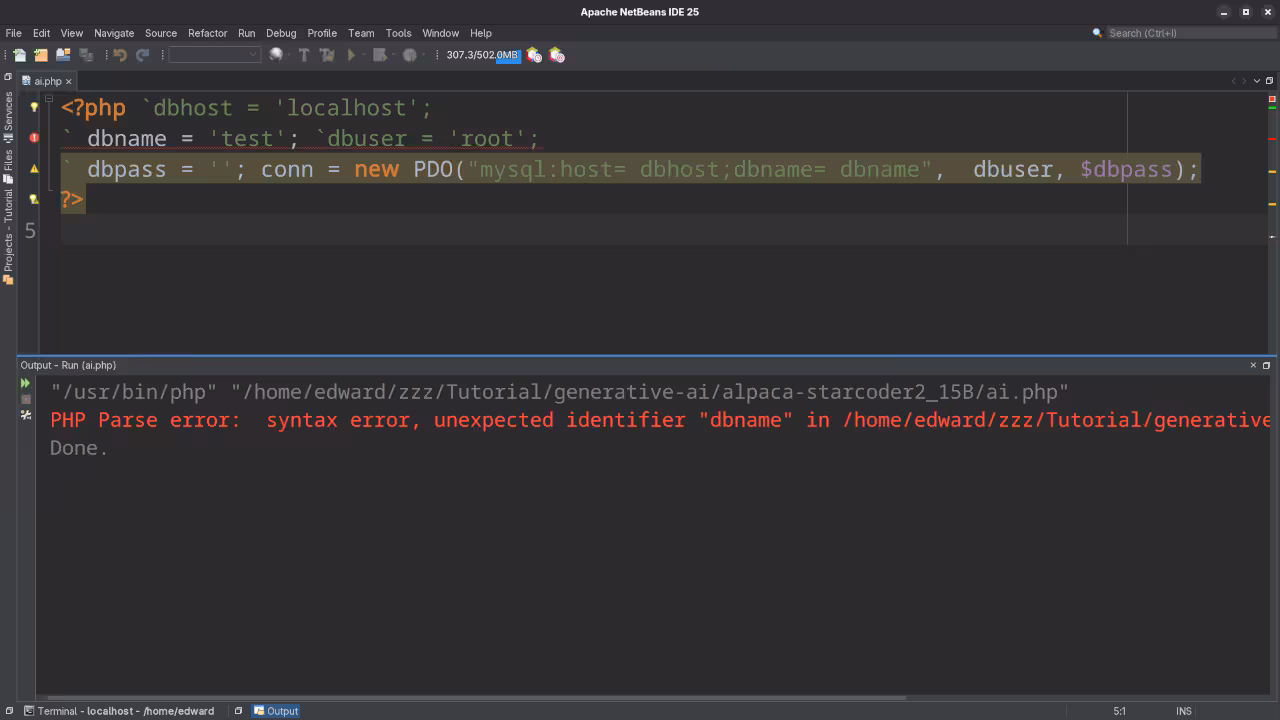
Task: Open the Profile menu
Action: (322, 33)
